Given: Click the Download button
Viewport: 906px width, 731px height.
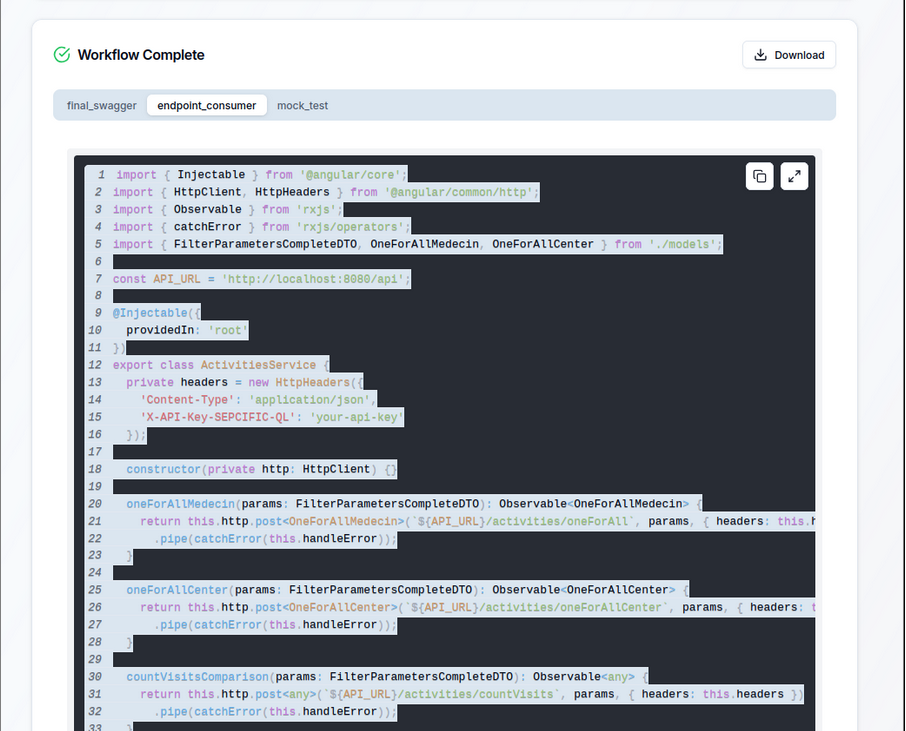Looking at the screenshot, I should pyautogui.click(x=789, y=55).
